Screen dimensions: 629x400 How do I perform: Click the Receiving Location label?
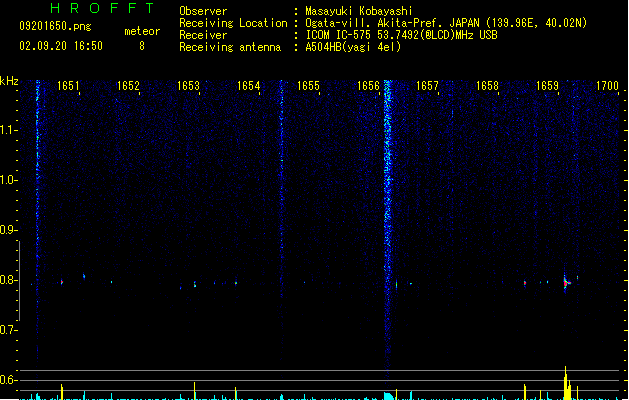(x=233, y=23)
